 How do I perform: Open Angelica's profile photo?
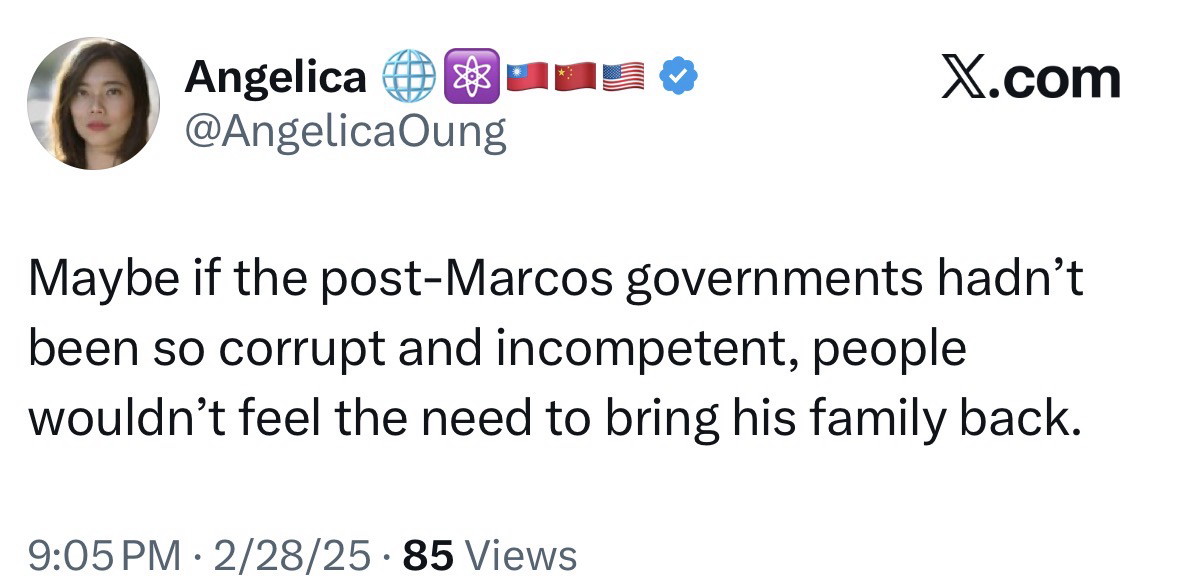(93, 103)
